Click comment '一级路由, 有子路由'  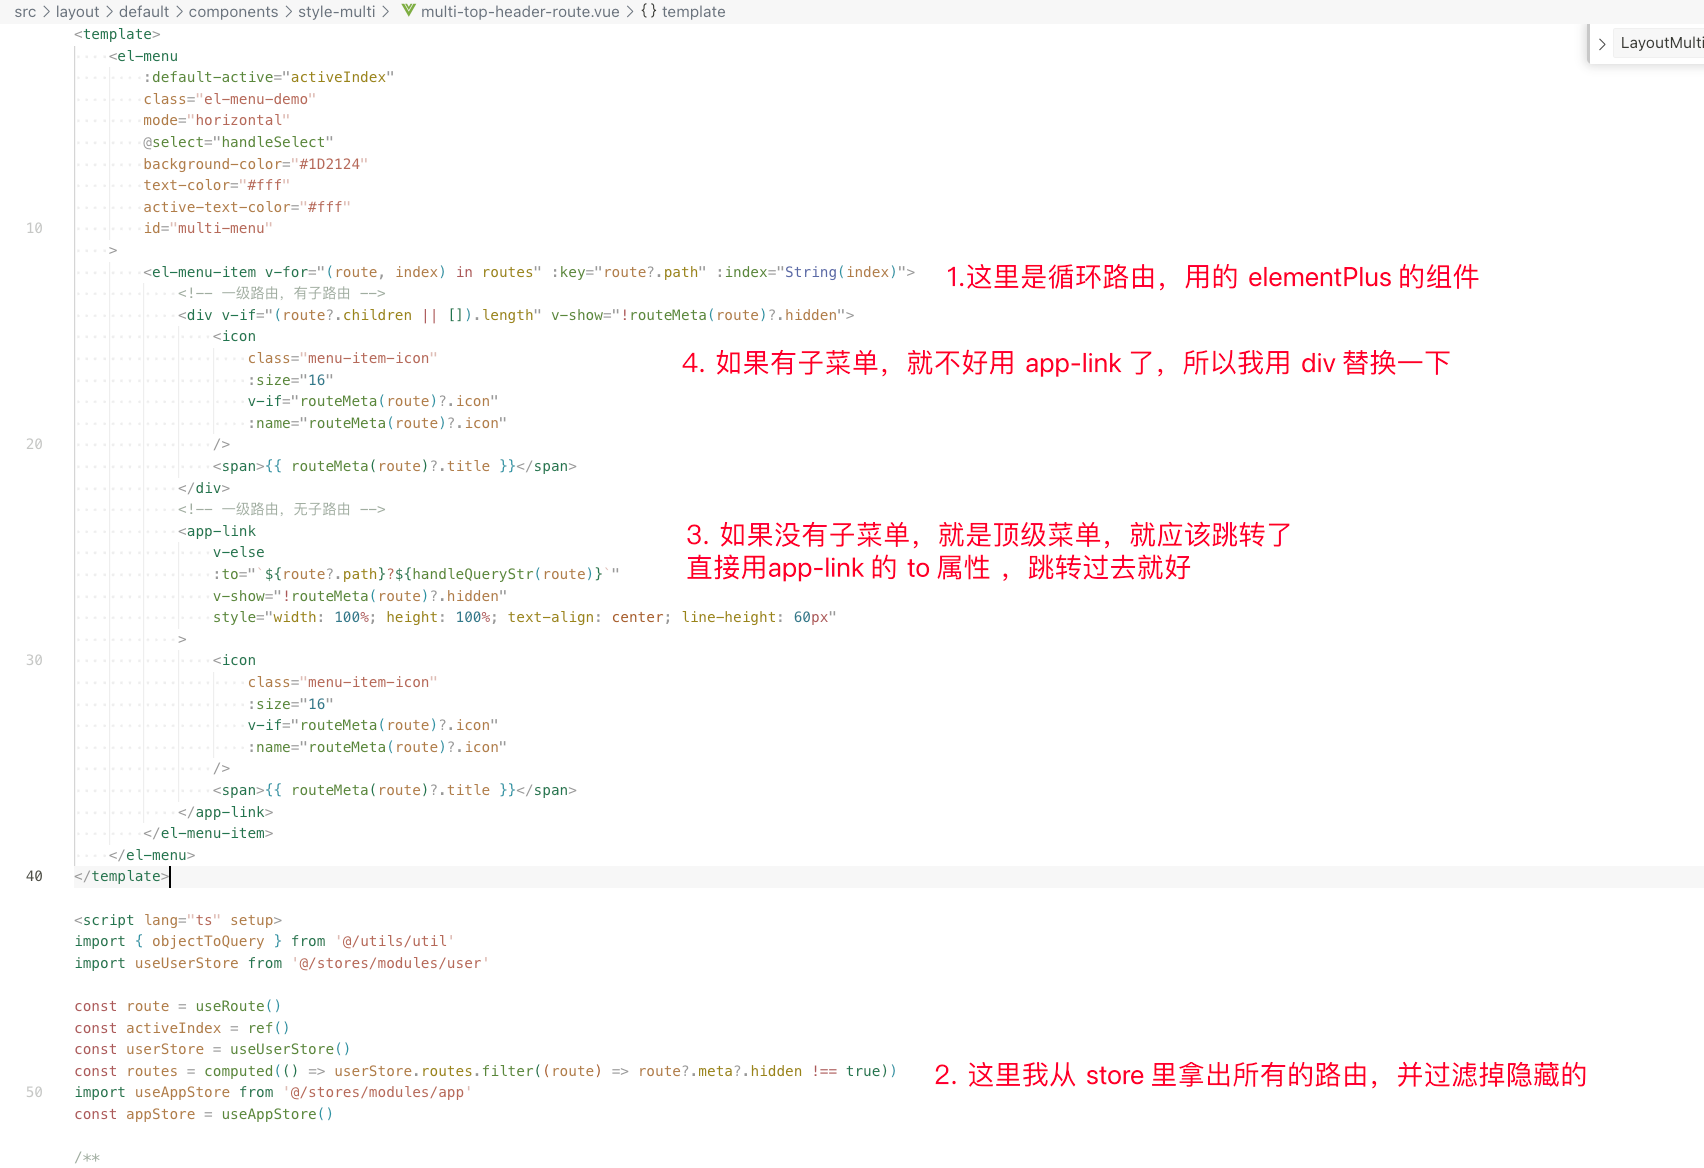[x=281, y=293]
